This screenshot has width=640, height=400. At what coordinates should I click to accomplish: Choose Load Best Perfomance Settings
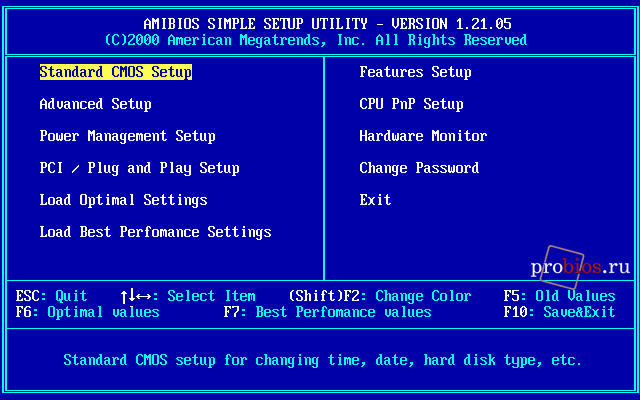156,232
